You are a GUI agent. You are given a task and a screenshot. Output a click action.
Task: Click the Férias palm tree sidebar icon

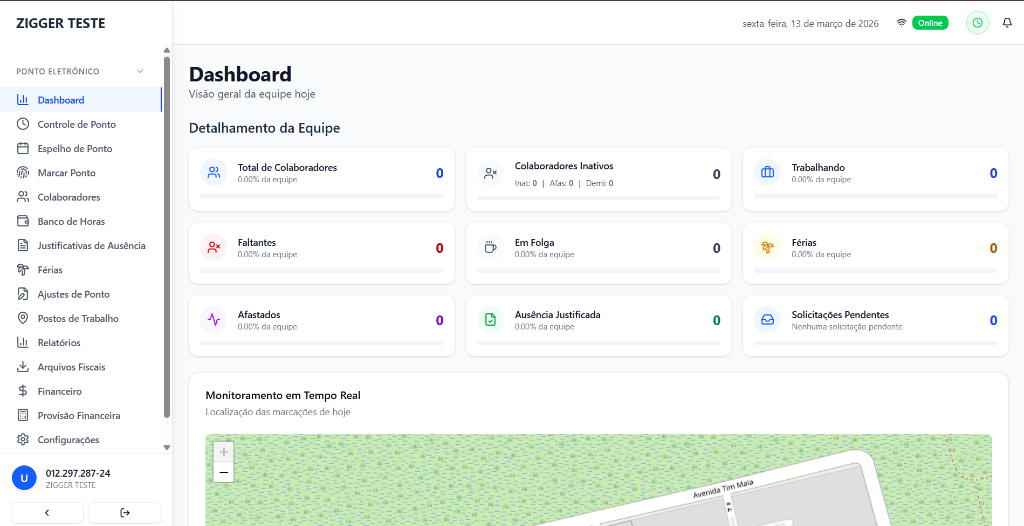point(23,270)
